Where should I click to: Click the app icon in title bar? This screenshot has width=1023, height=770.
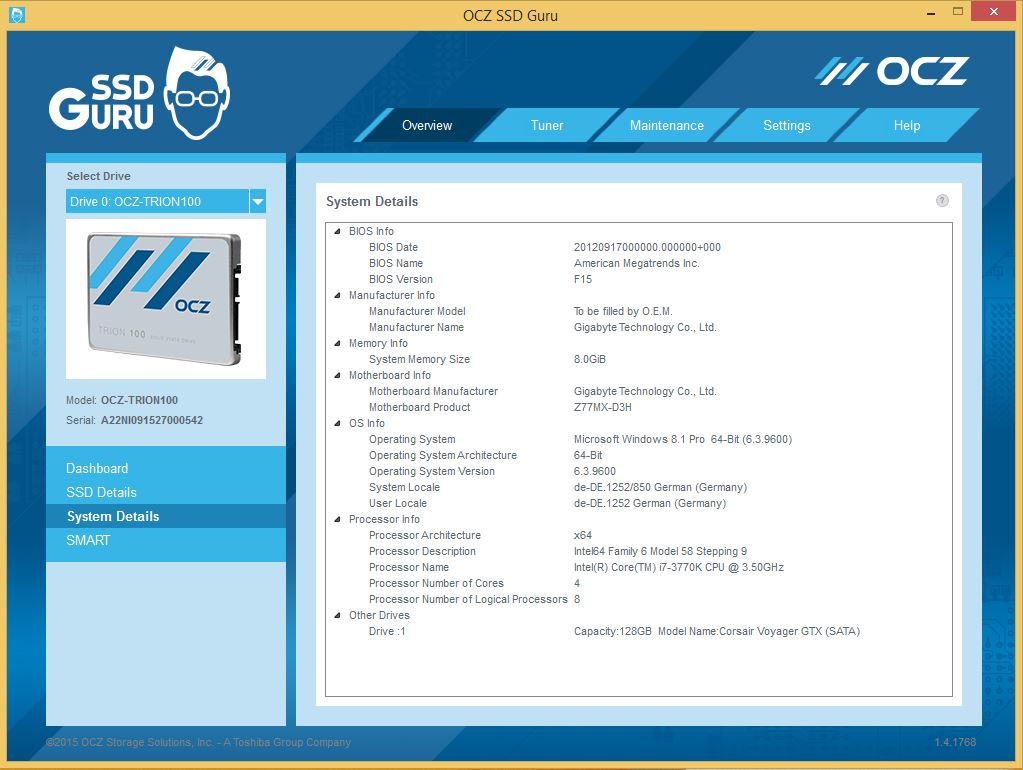17,14
